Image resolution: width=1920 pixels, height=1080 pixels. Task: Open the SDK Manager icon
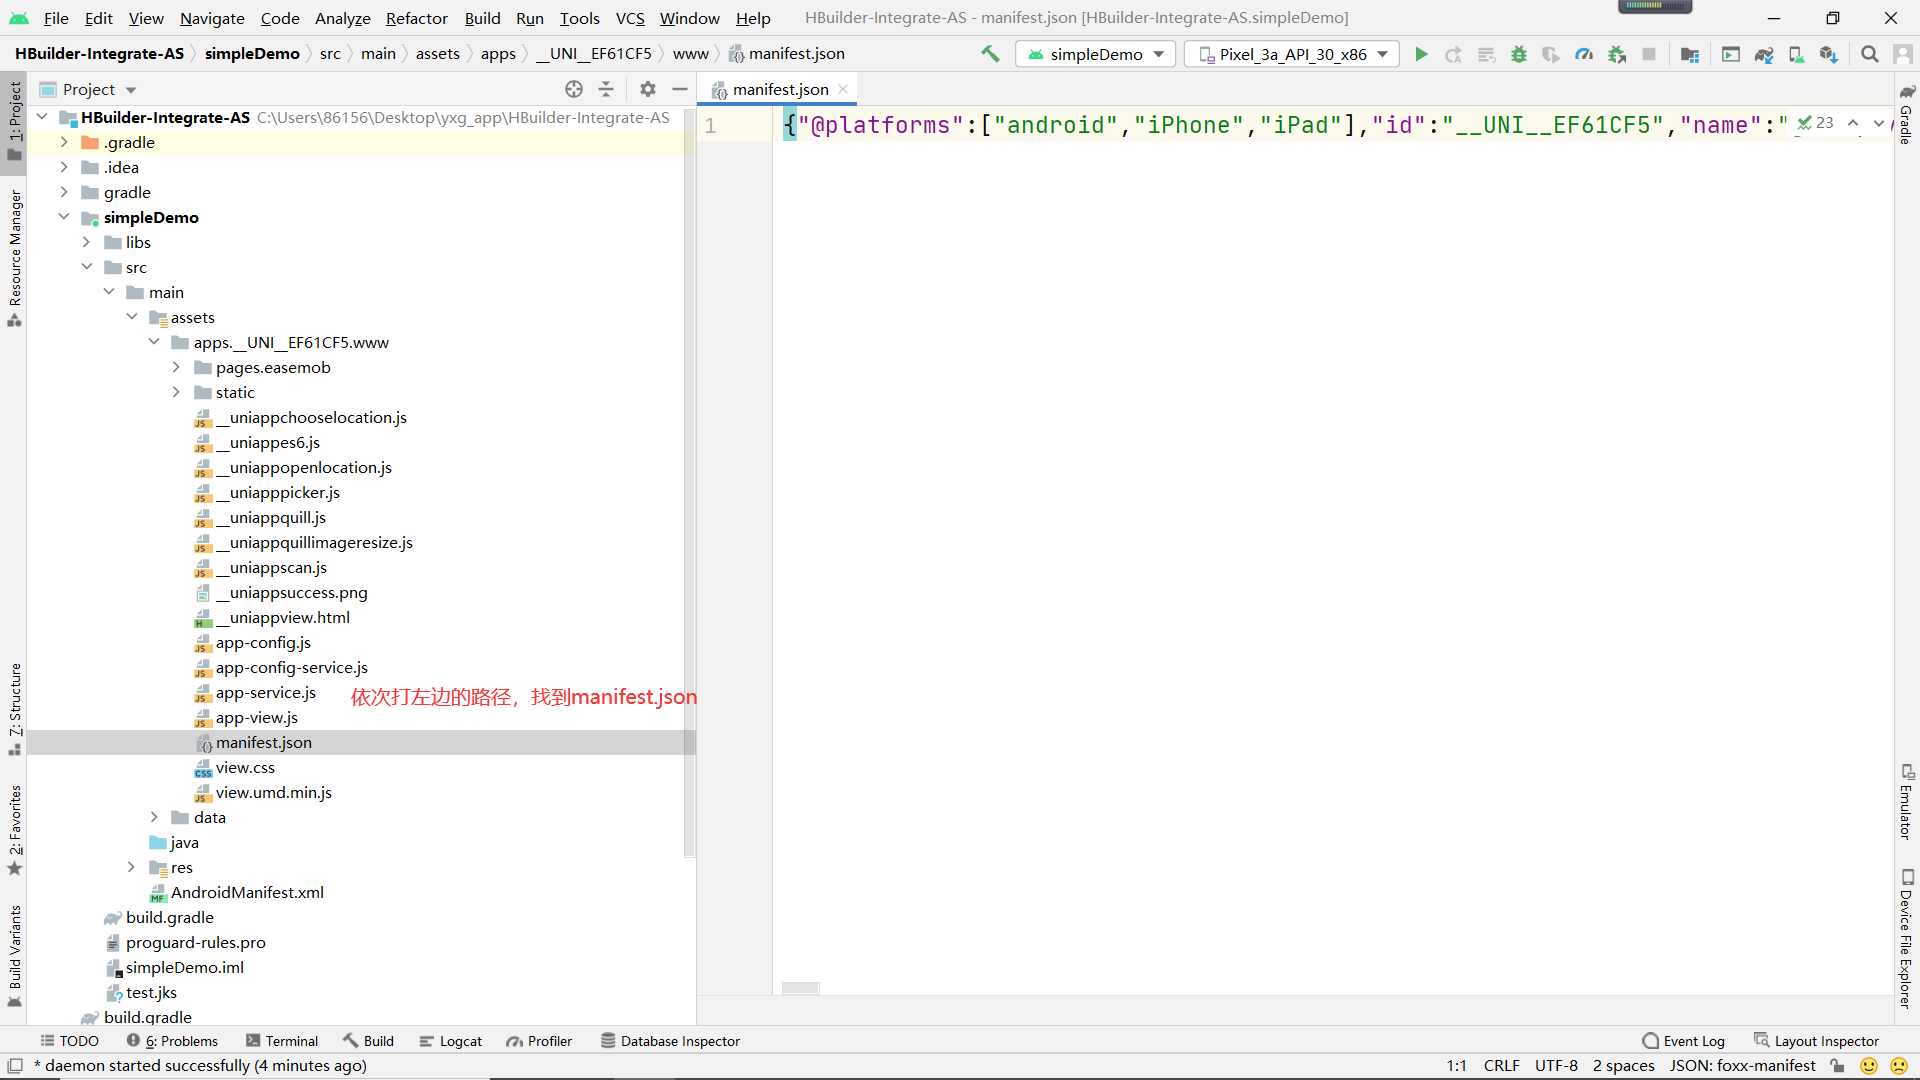click(x=1829, y=54)
